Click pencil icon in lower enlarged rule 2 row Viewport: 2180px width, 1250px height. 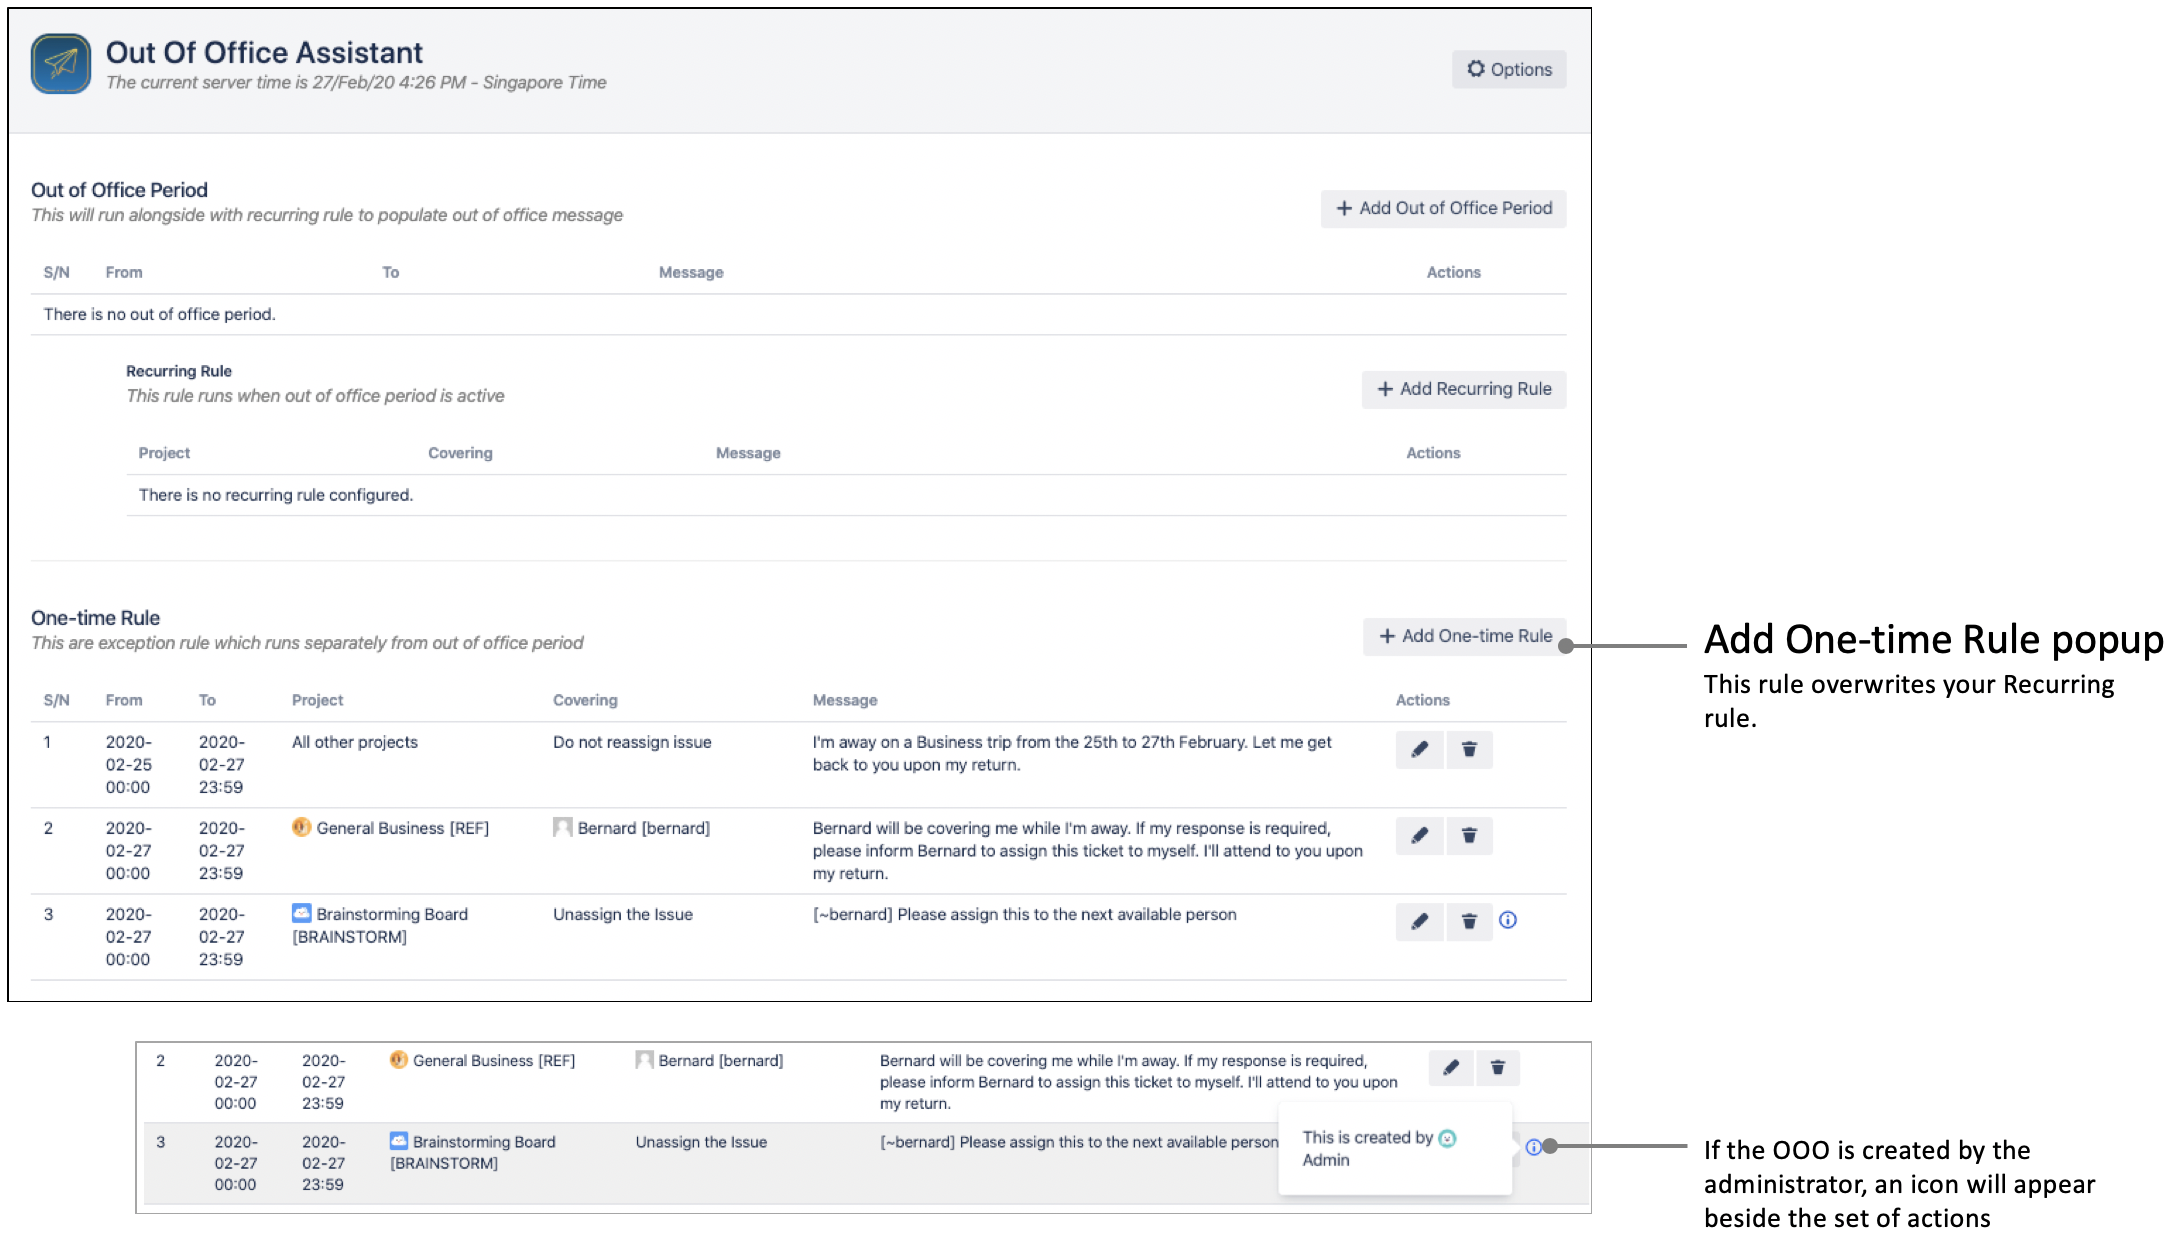pos(1450,1068)
